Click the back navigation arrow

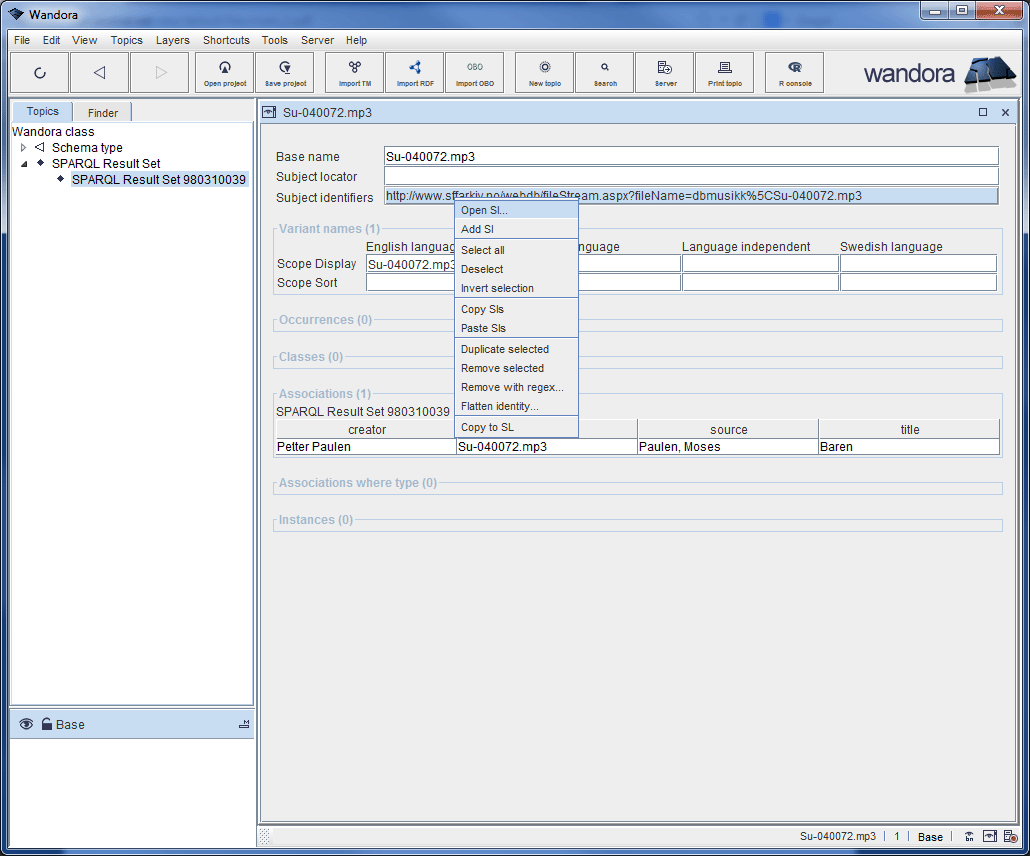click(x=99, y=72)
